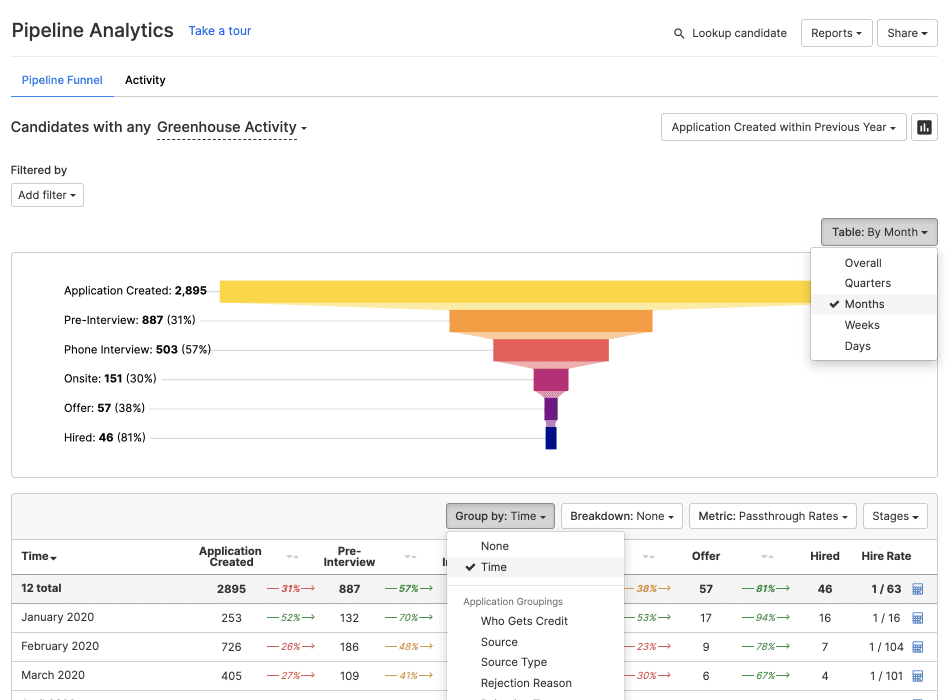Click the Add filter button
The width and height of the screenshot is (950, 700).
point(47,195)
